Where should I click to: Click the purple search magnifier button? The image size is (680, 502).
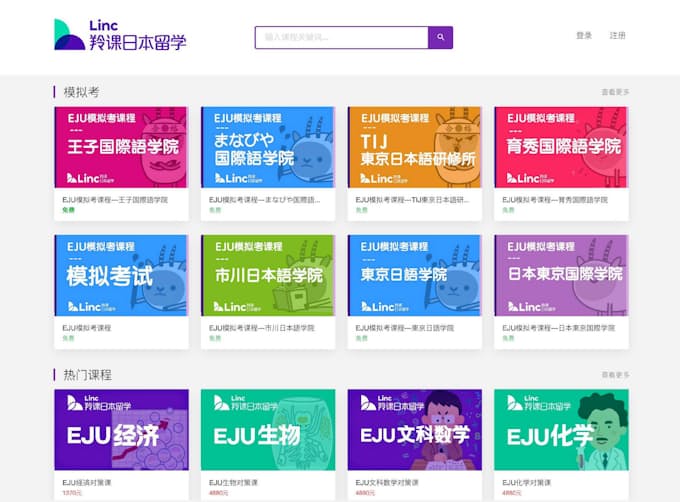[x=440, y=38]
